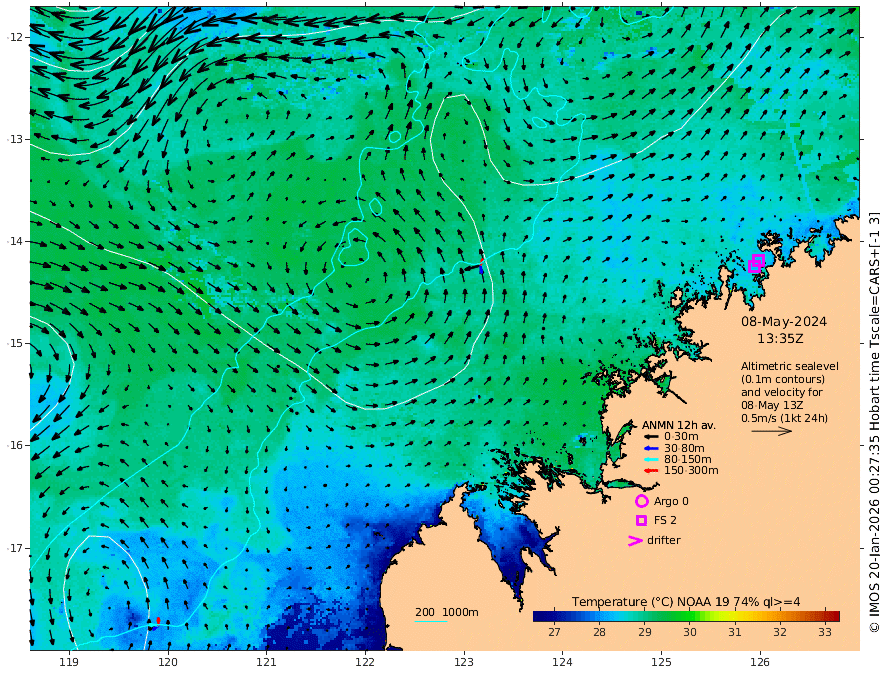Click the 'ANMN 12h av.' heading
The width and height of the screenshot is (880, 680).
click(x=679, y=425)
